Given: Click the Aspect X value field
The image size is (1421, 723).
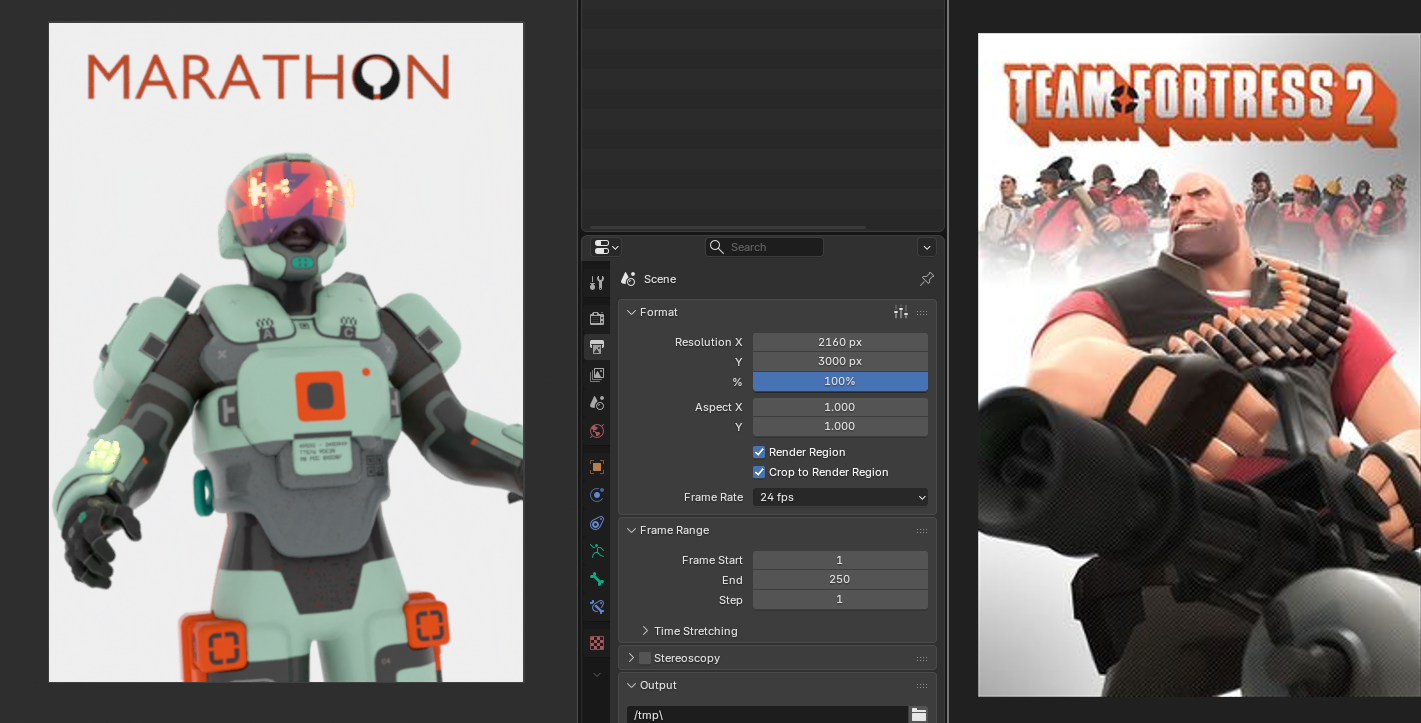Looking at the screenshot, I should (x=840, y=407).
